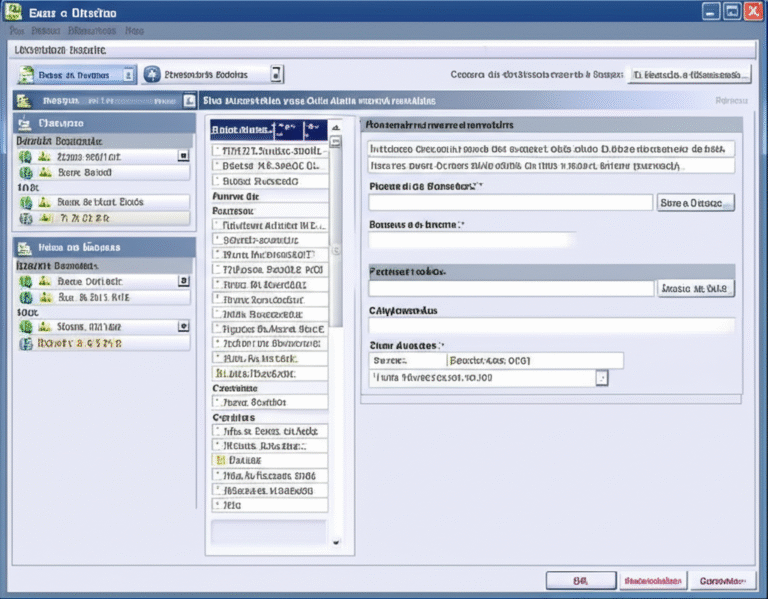Open the first menu in the menu bar
Image resolution: width=768 pixels, height=599 pixels.
[18, 31]
